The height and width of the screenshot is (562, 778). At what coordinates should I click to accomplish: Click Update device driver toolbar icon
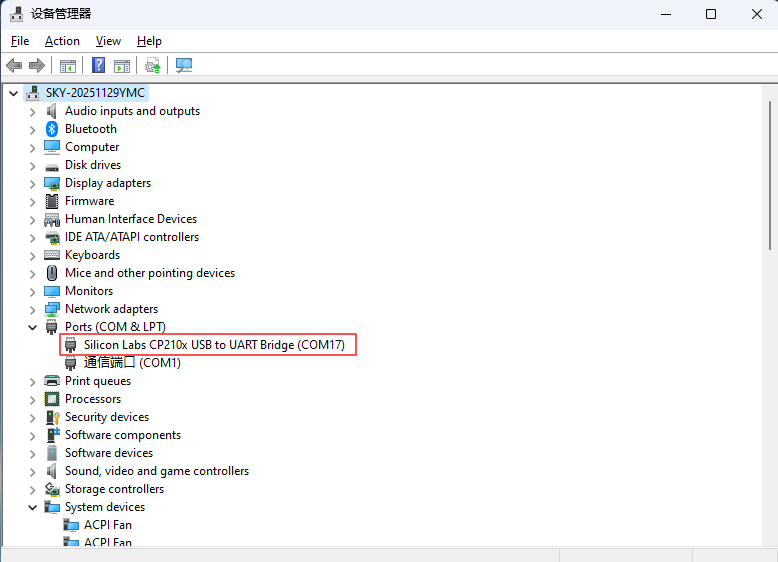[x=152, y=65]
